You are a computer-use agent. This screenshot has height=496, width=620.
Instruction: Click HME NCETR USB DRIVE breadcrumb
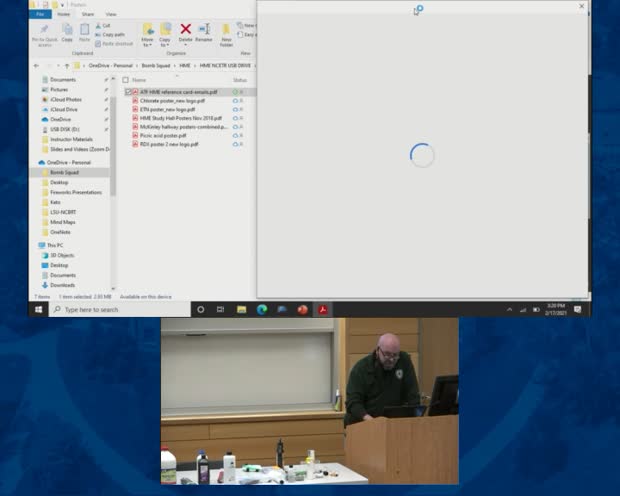pos(225,66)
